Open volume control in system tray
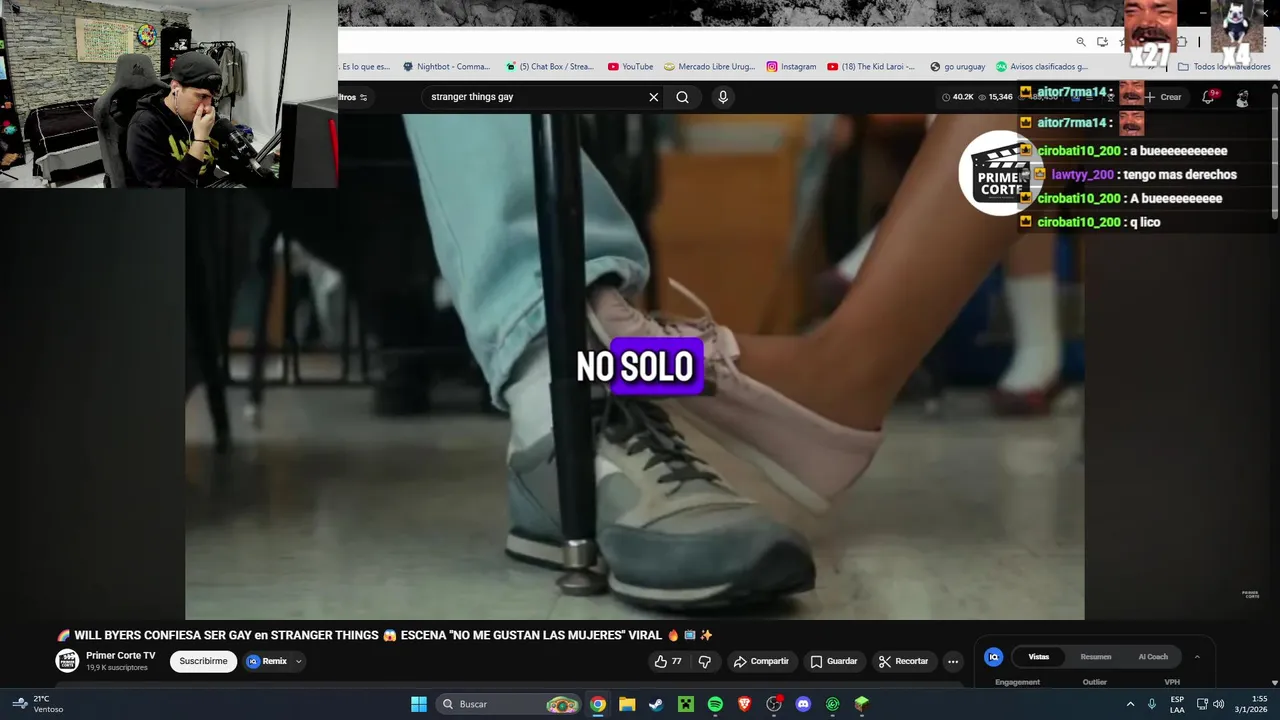1280x720 pixels. pyautogui.click(x=1218, y=704)
